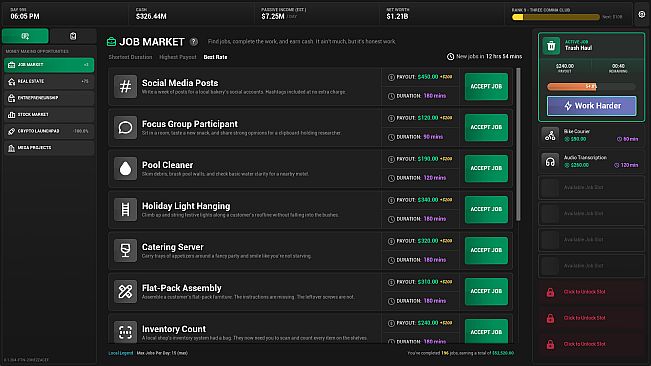Viewport: 651px width, 366px height.
Task: Click the Work Harder button
Action: 592,106
